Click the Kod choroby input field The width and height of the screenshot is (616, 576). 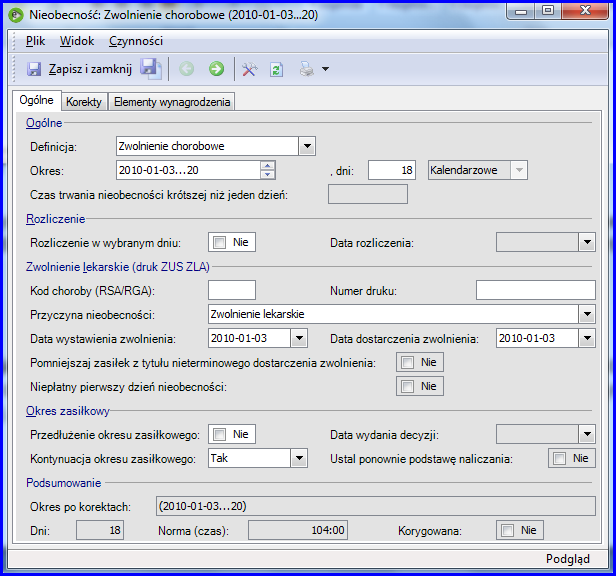(232, 290)
